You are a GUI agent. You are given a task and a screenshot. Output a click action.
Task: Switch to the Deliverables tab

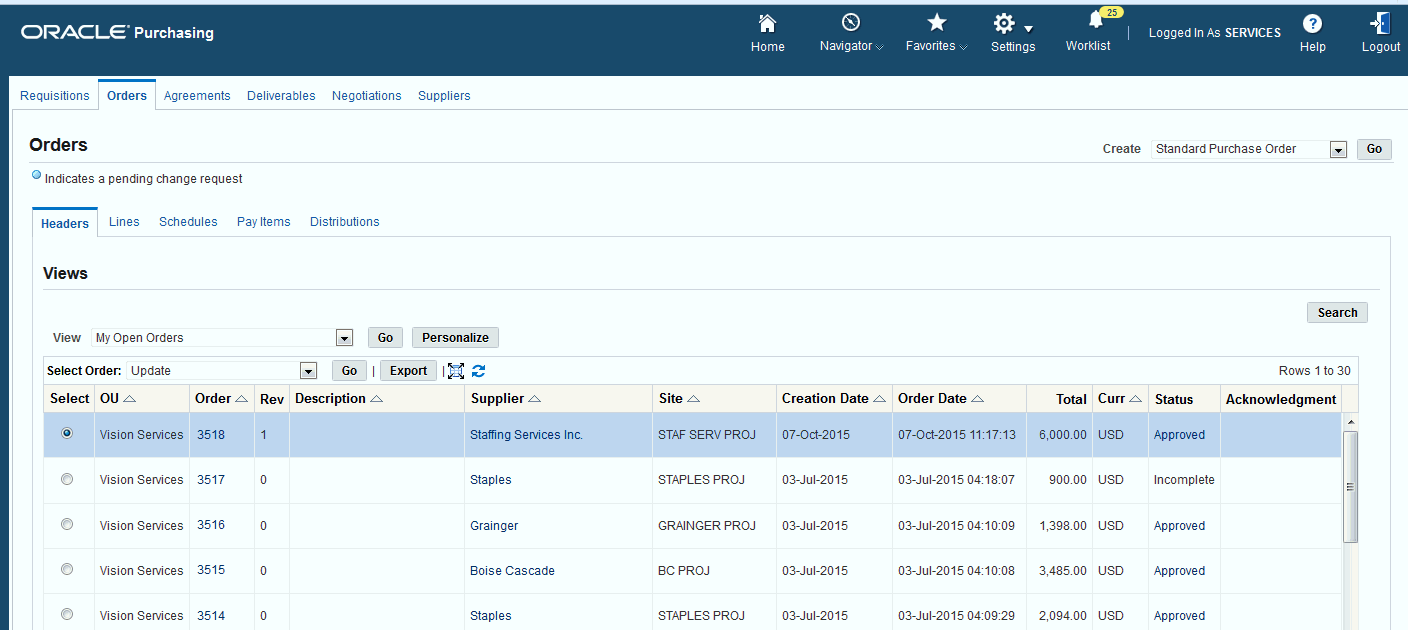[x=281, y=96]
